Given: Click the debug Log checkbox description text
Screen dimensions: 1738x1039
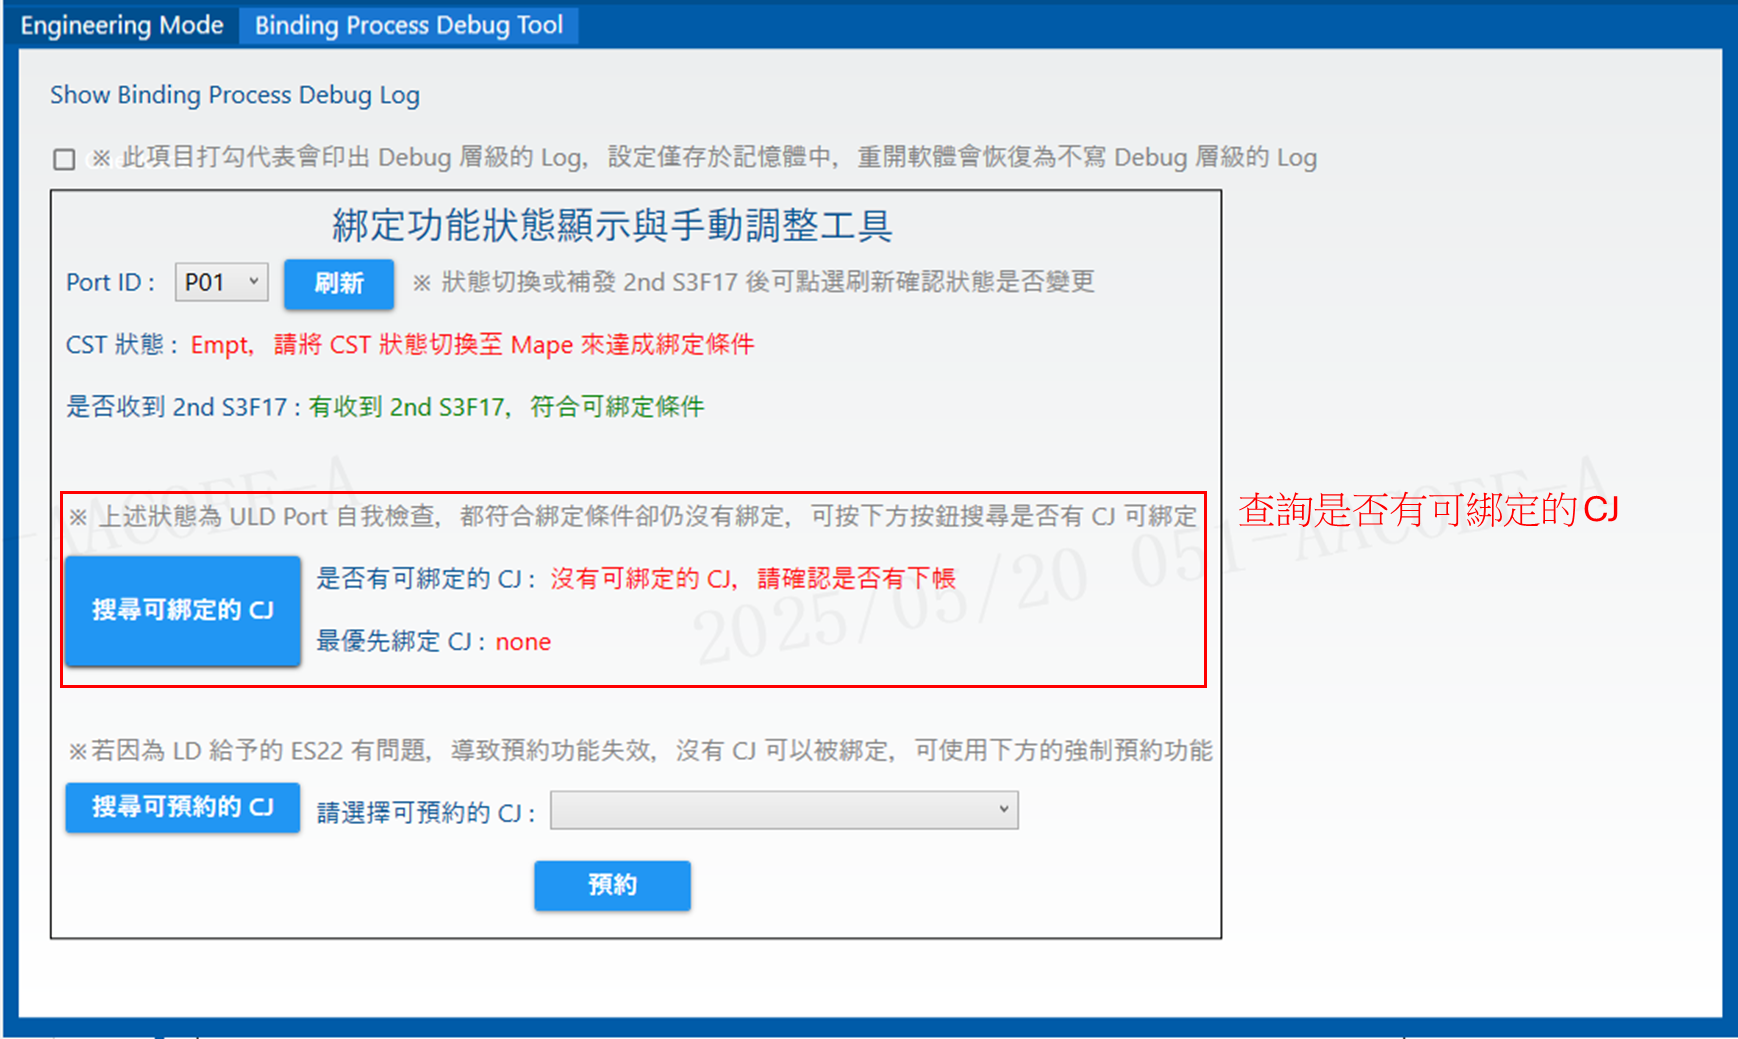Looking at the screenshot, I should click(704, 158).
